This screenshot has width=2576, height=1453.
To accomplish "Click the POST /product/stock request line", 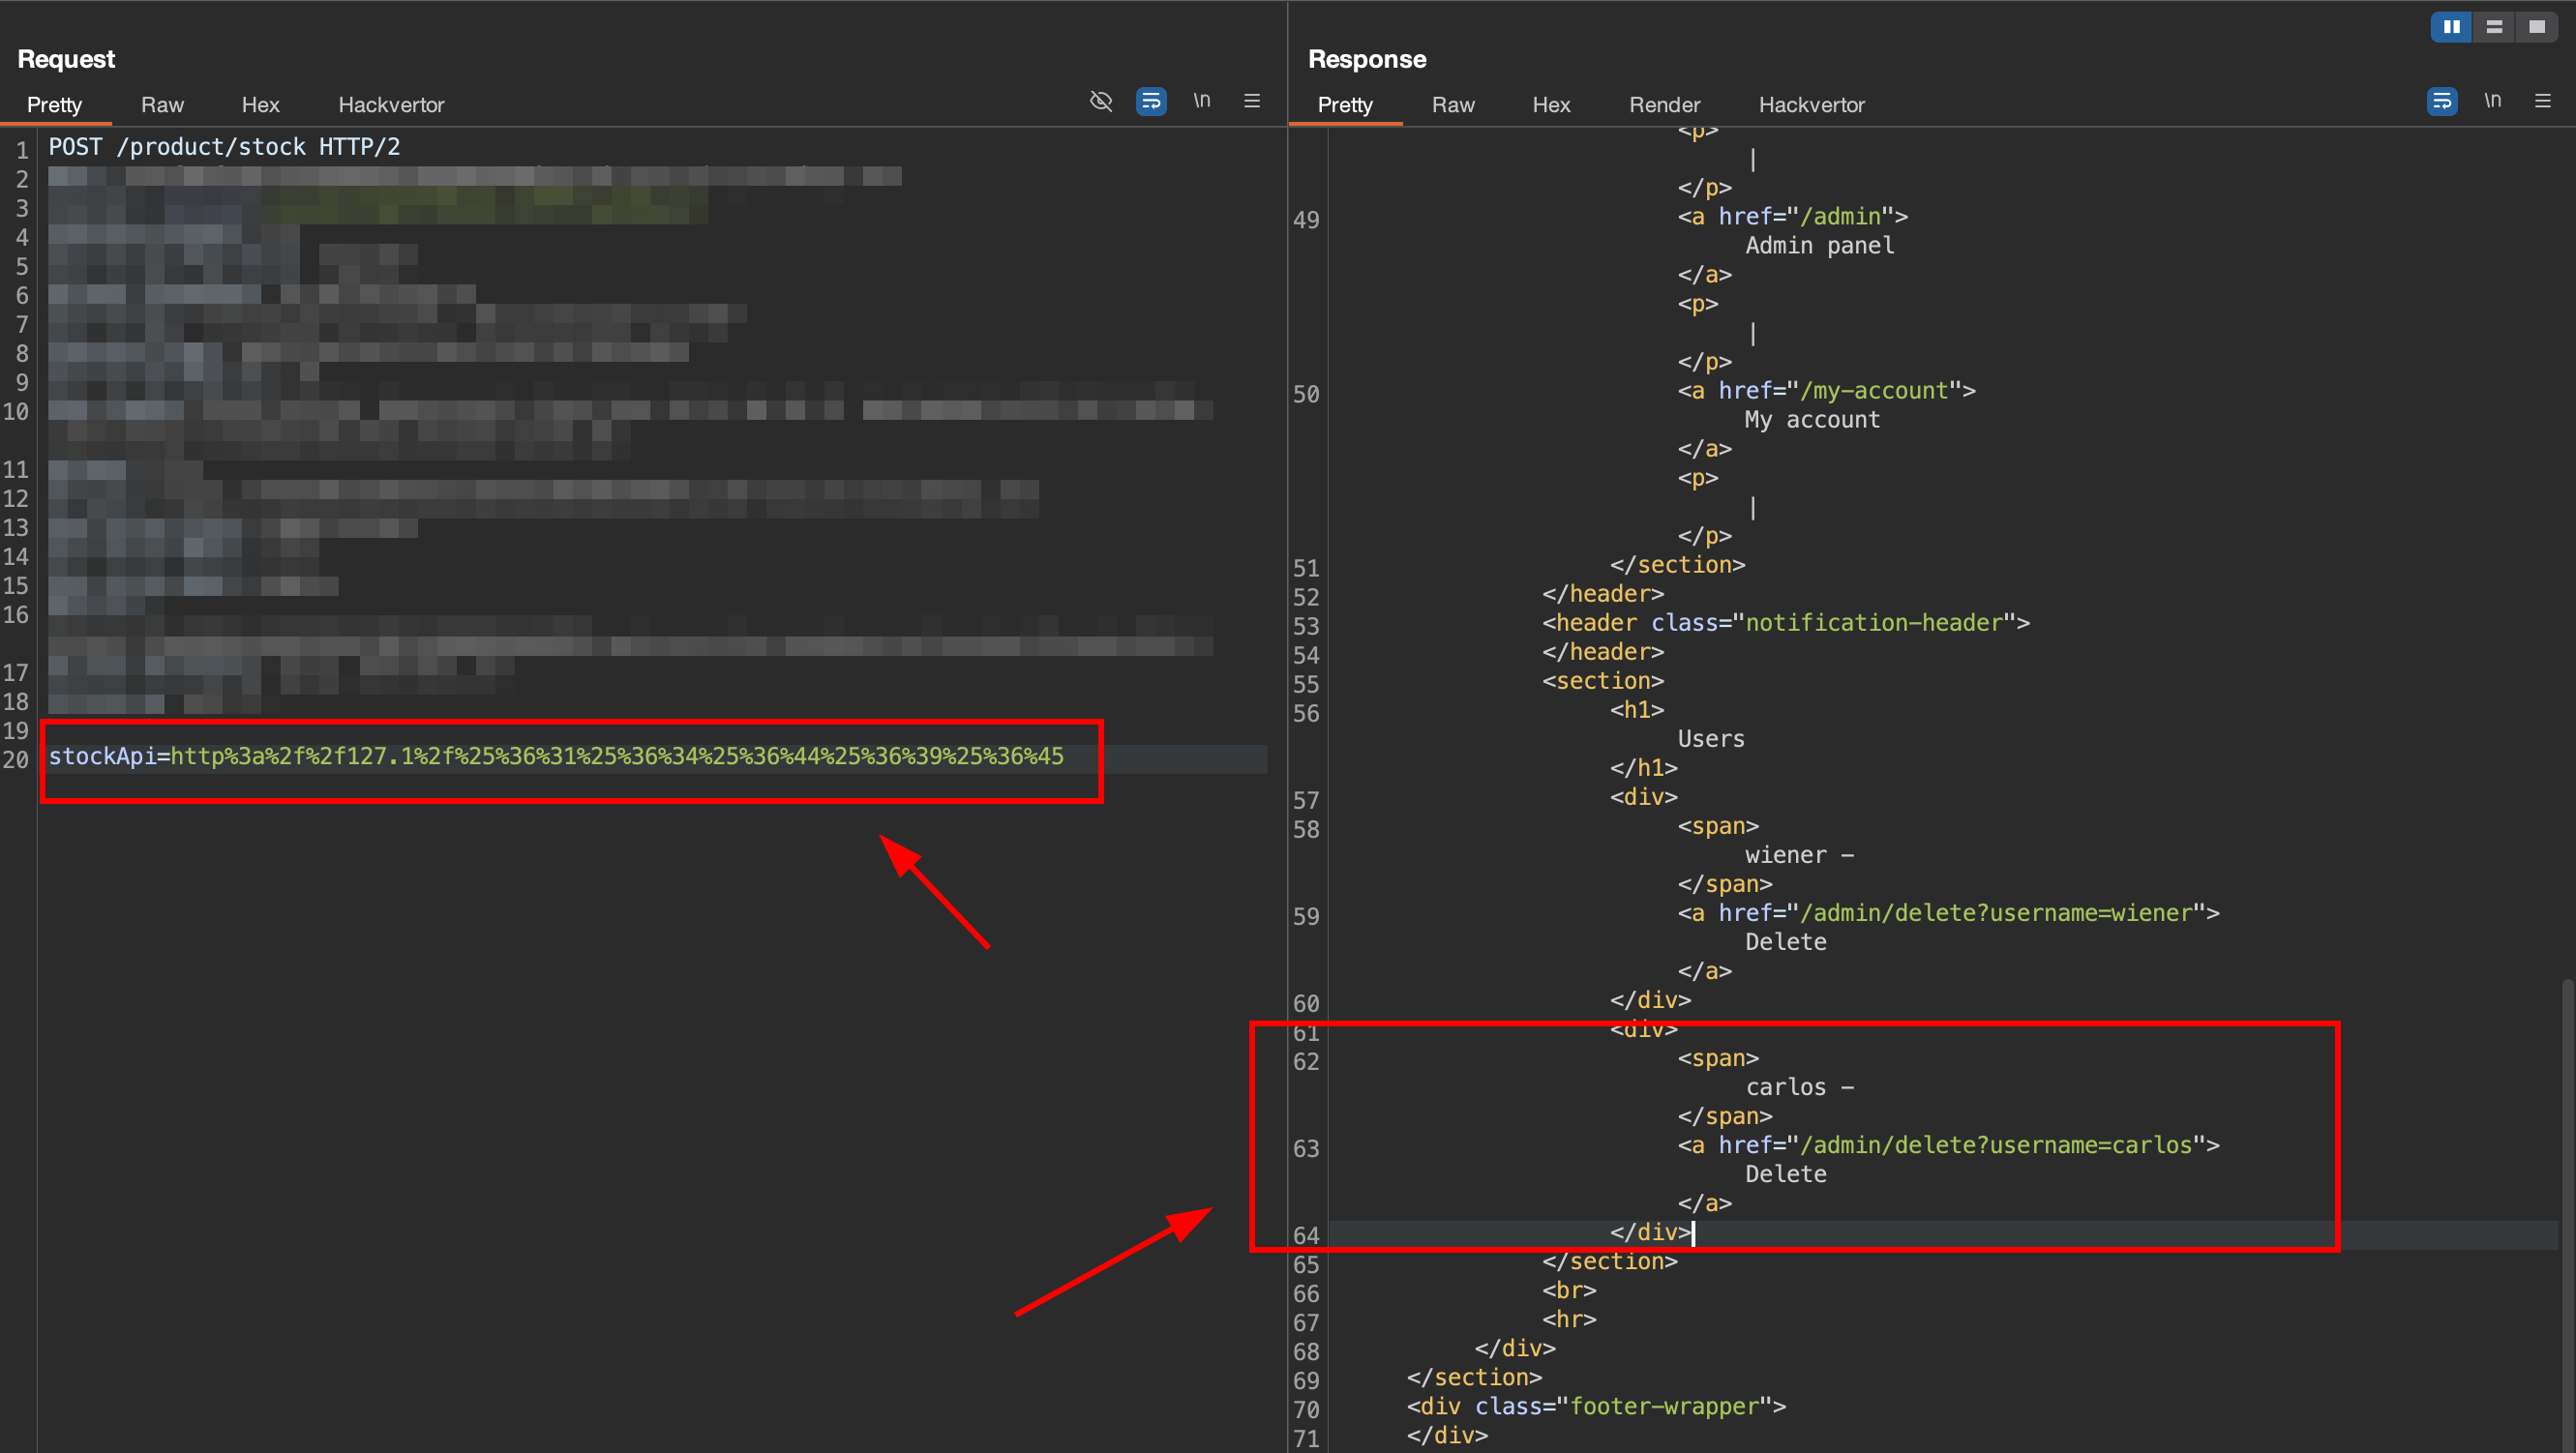I will pyautogui.click(x=225, y=147).
